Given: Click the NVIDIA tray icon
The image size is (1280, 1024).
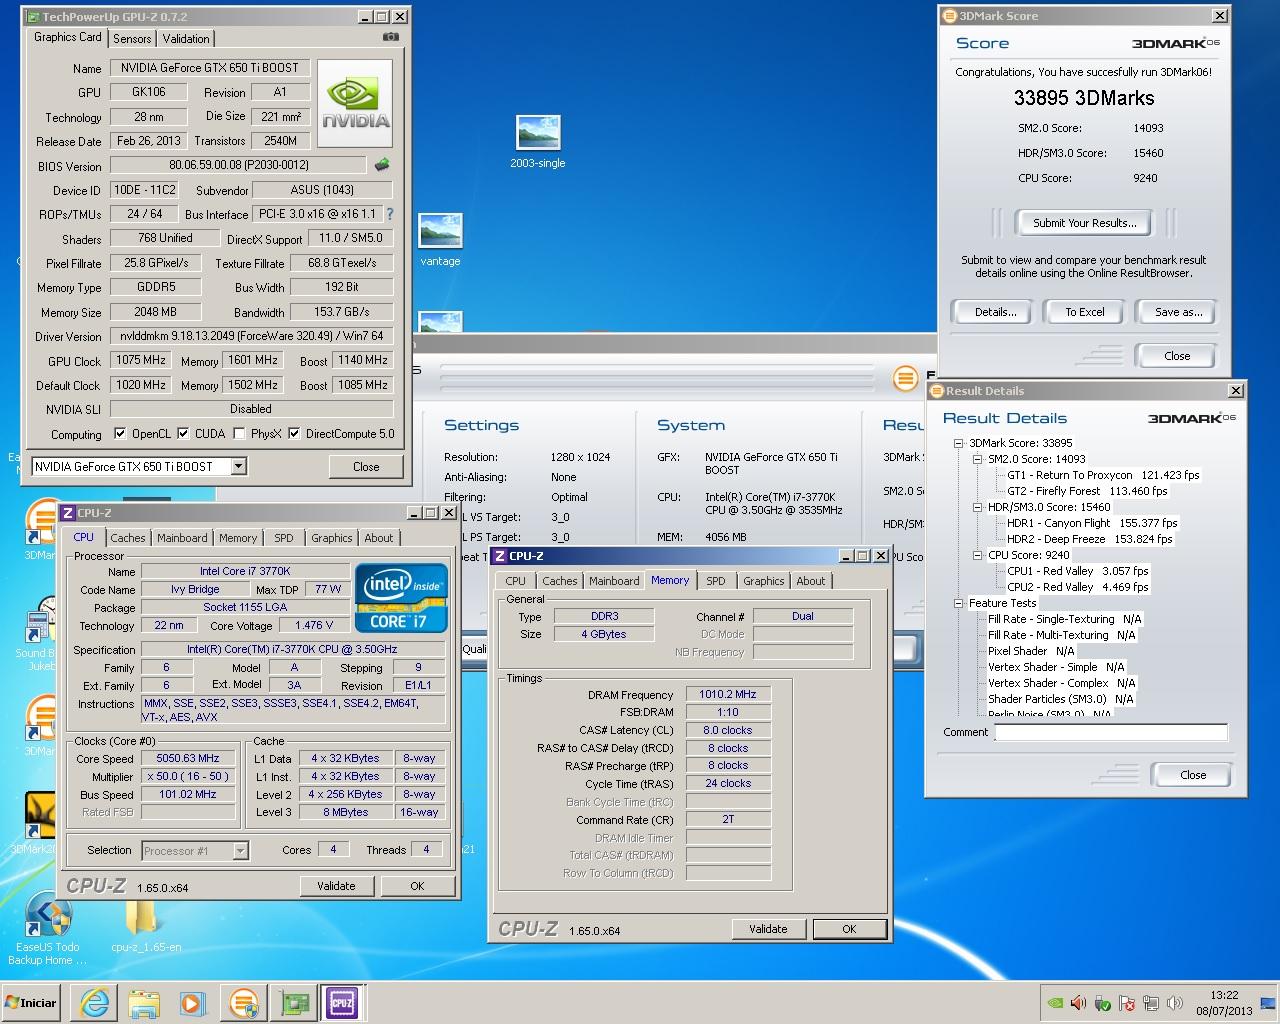Looking at the screenshot, I should [1054, 1003].
